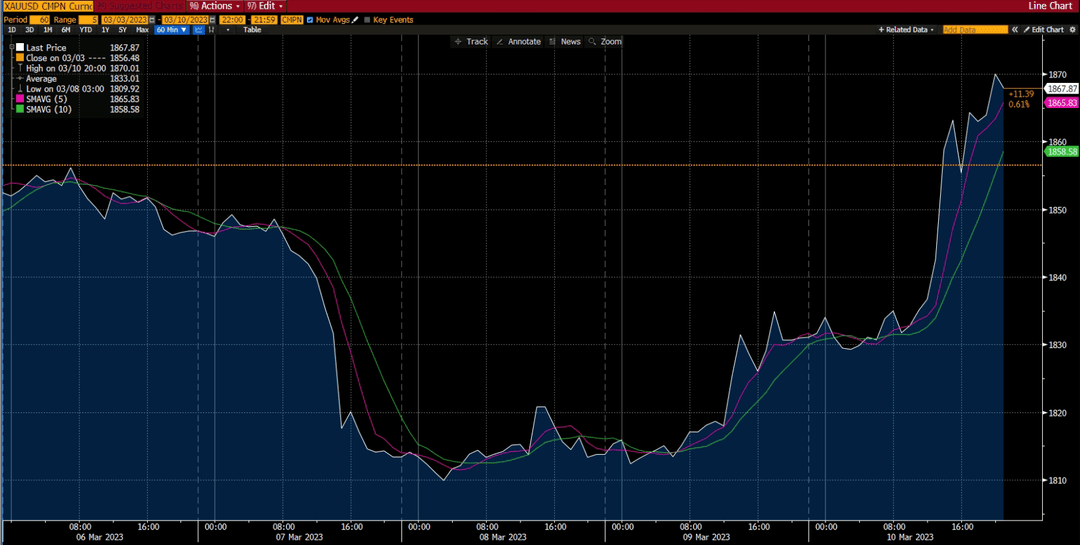Switch to the YTD range tab
The height and width of the screenshot is (545, 1080).
[85, 30]
